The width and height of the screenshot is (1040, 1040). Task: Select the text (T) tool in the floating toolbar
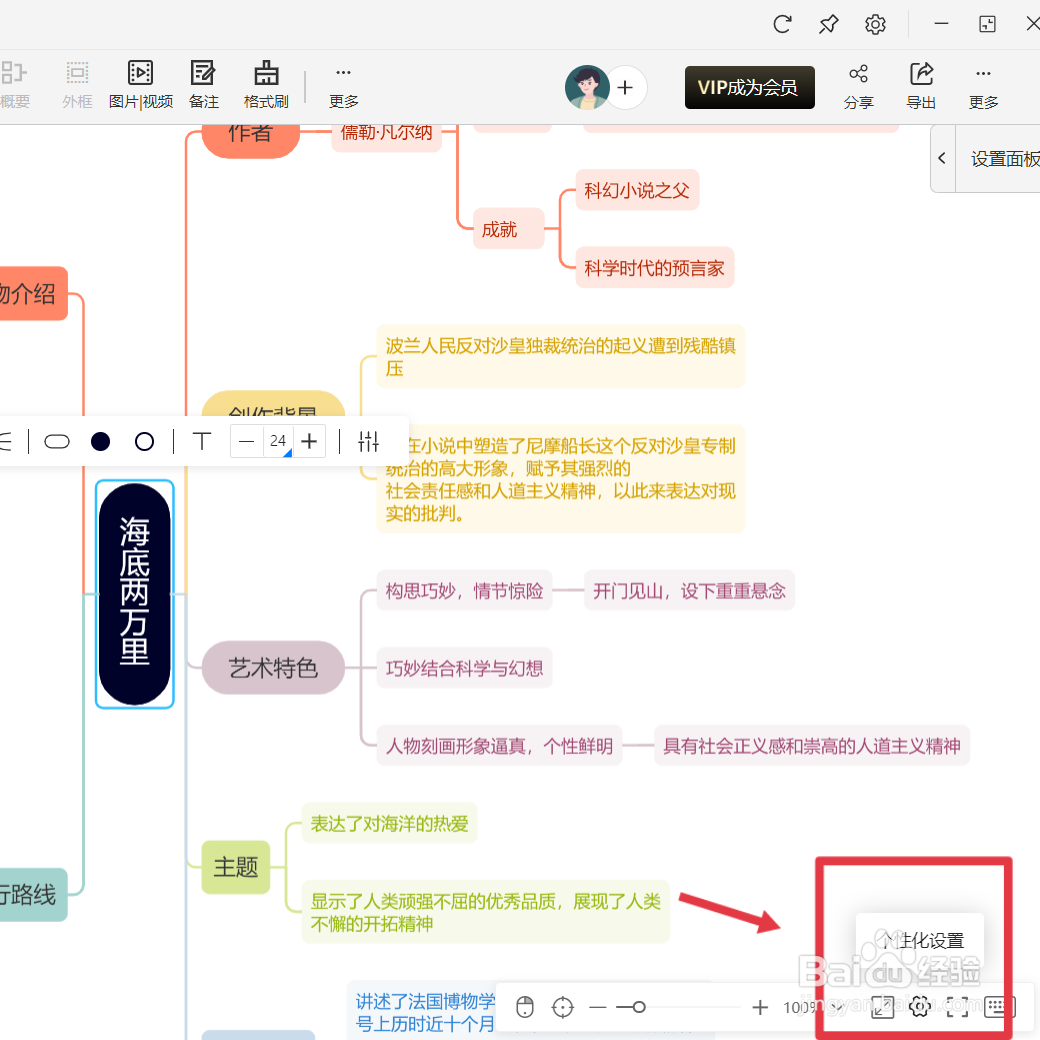pos(201,441)
